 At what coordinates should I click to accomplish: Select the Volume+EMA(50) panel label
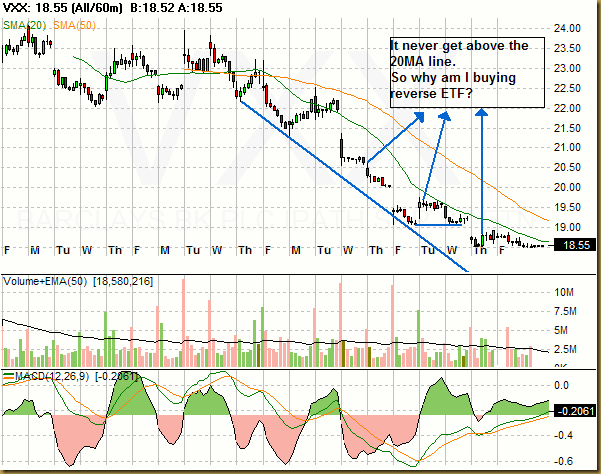46,282
